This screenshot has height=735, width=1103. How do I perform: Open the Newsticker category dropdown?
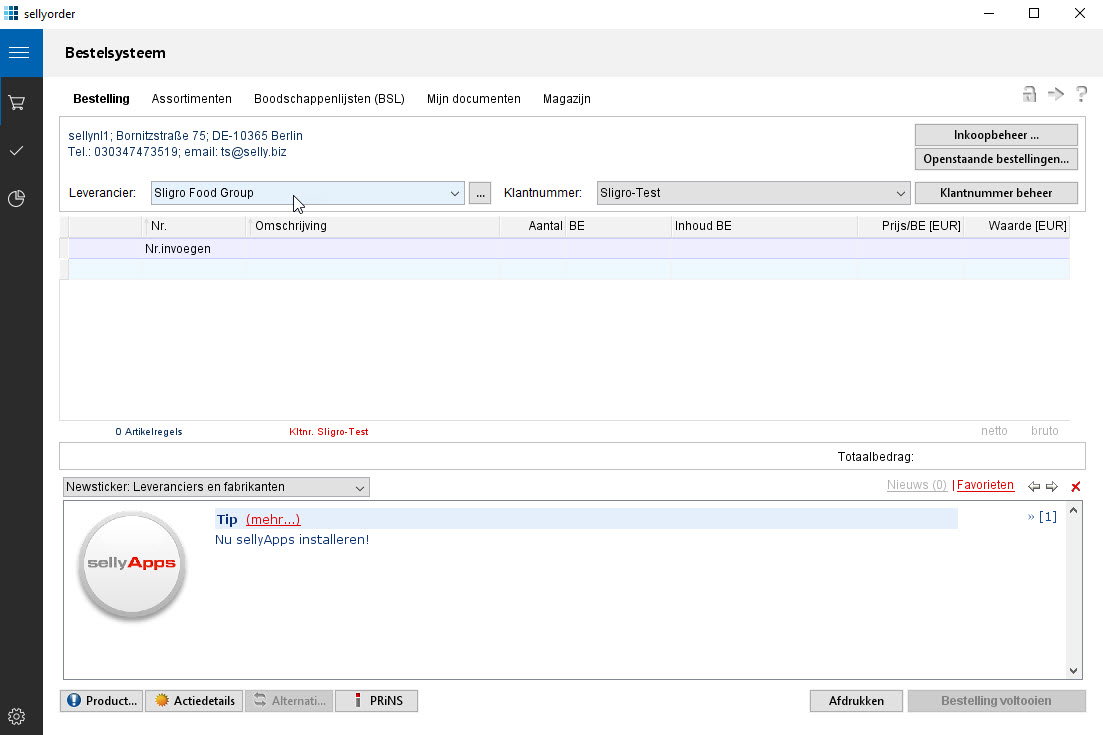tap(360, 487)
